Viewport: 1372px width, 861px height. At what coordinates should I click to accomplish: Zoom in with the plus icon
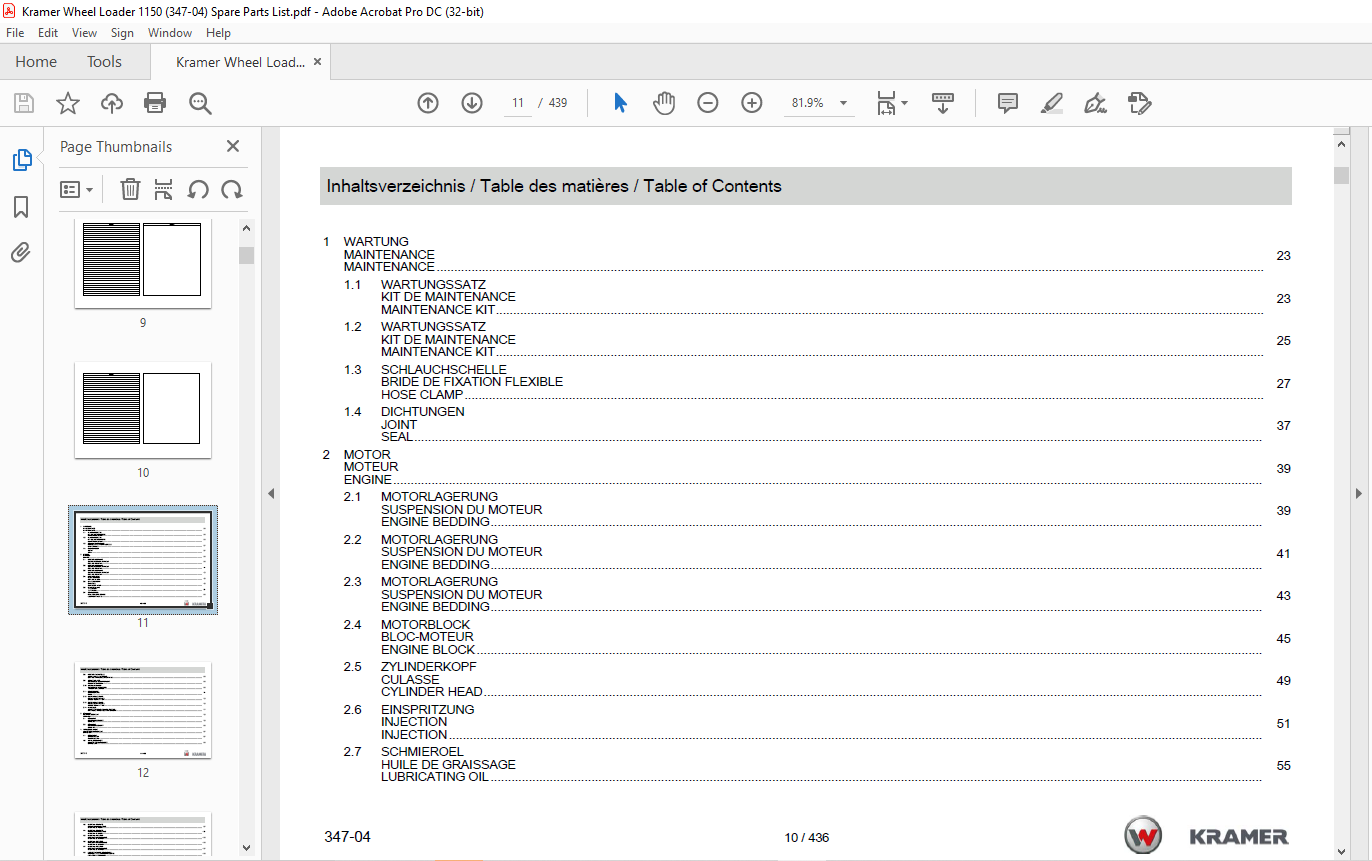pos(752,103)
